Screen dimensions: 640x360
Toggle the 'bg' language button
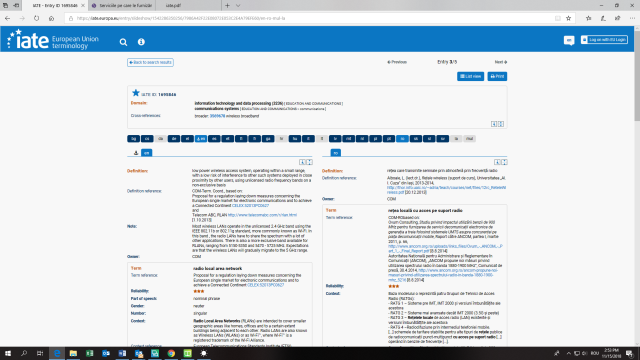(x=133, y=139)
